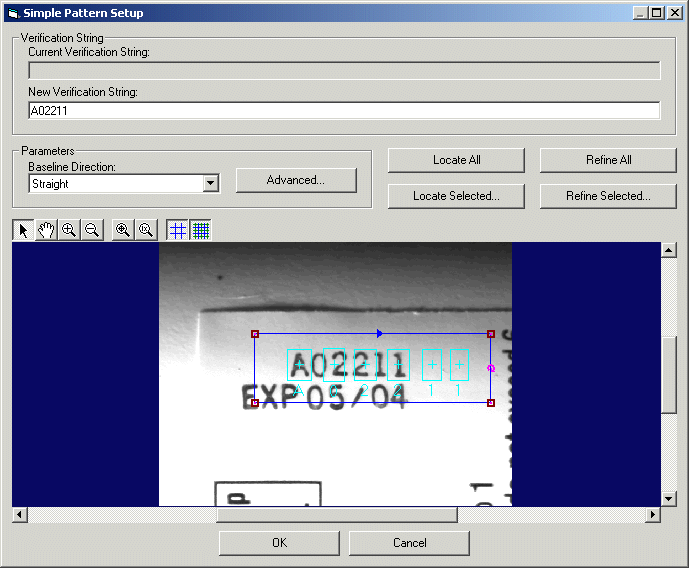689x568 pixels.
Task: Click the zoom out magnifier tool
Action: coord(91,230)
